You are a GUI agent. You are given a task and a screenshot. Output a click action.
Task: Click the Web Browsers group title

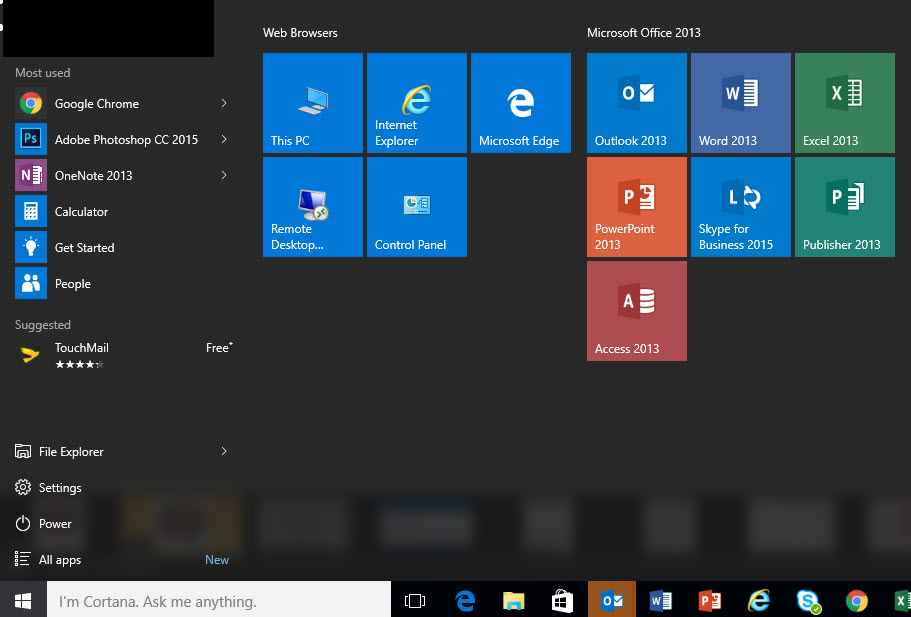(x=300, y=33)
